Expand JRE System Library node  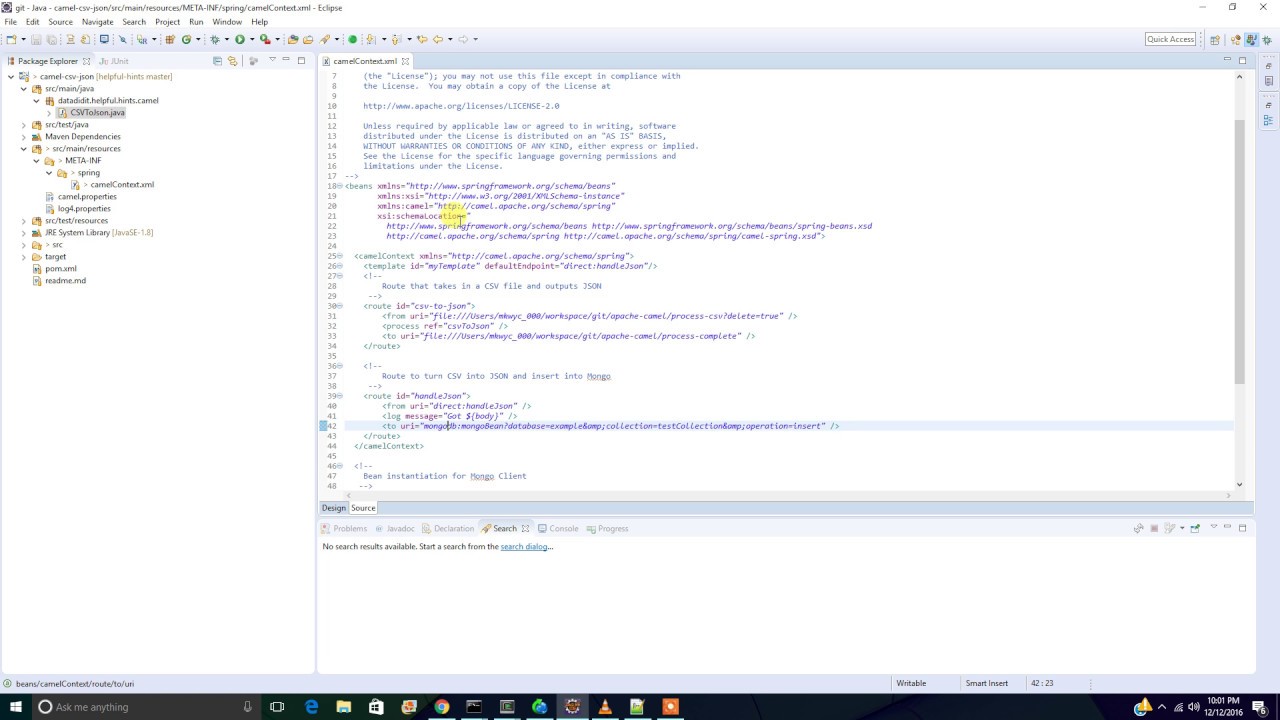click(24, 233)
